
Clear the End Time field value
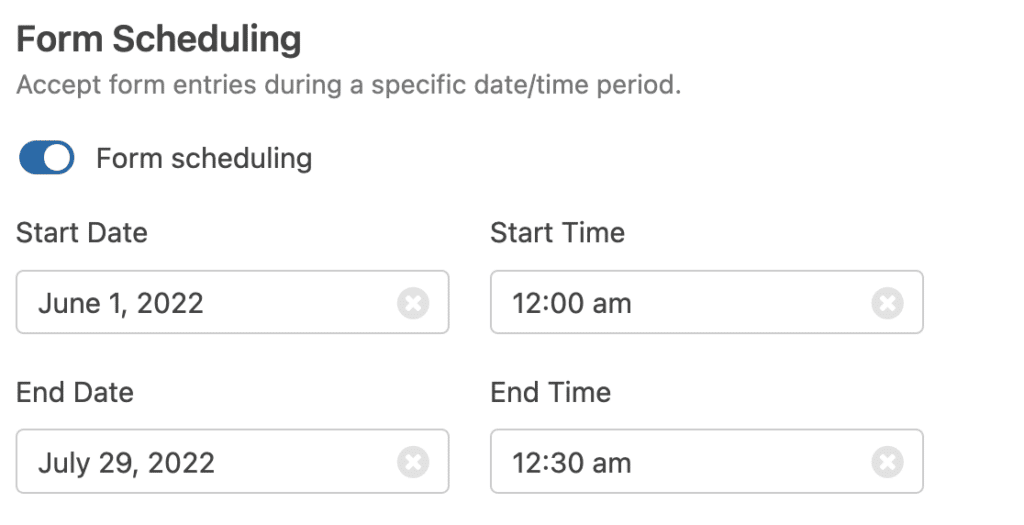[887, 462]
